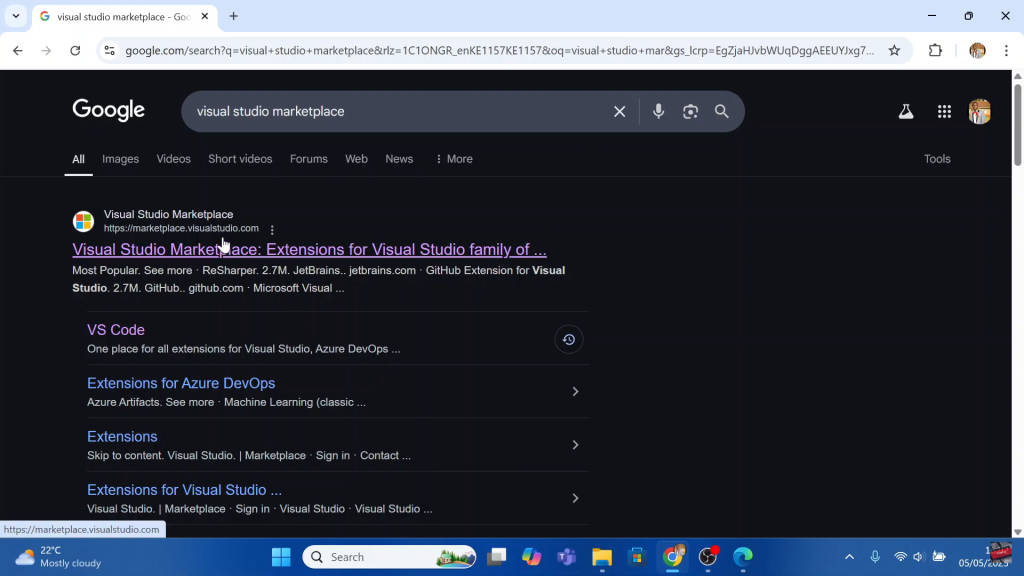Focus the Google search input field
Viewport: 1024px width, 576px height.
coord(398,112)
